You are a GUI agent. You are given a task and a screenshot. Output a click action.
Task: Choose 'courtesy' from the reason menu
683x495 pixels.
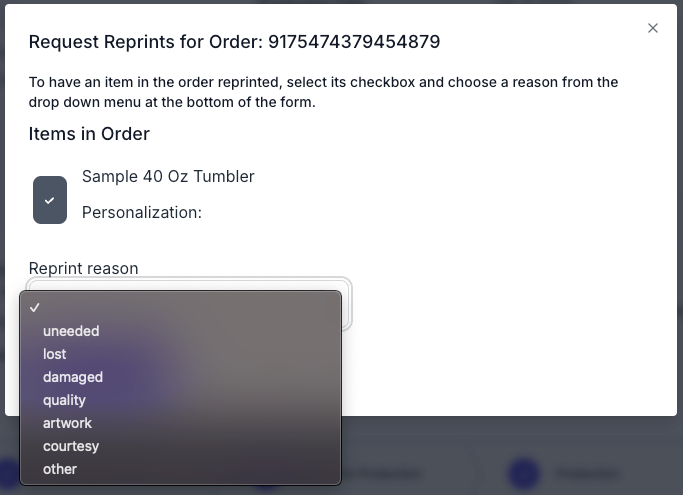point(71,446)
